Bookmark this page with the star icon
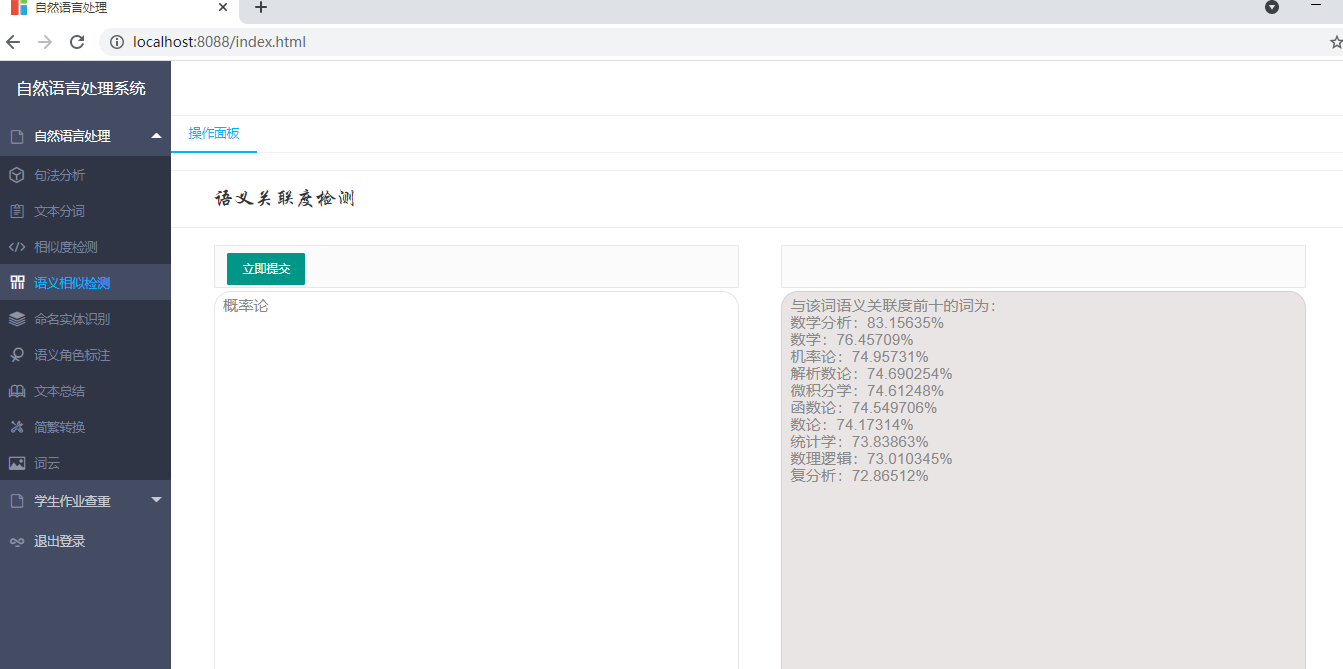 pos(1336,42)
